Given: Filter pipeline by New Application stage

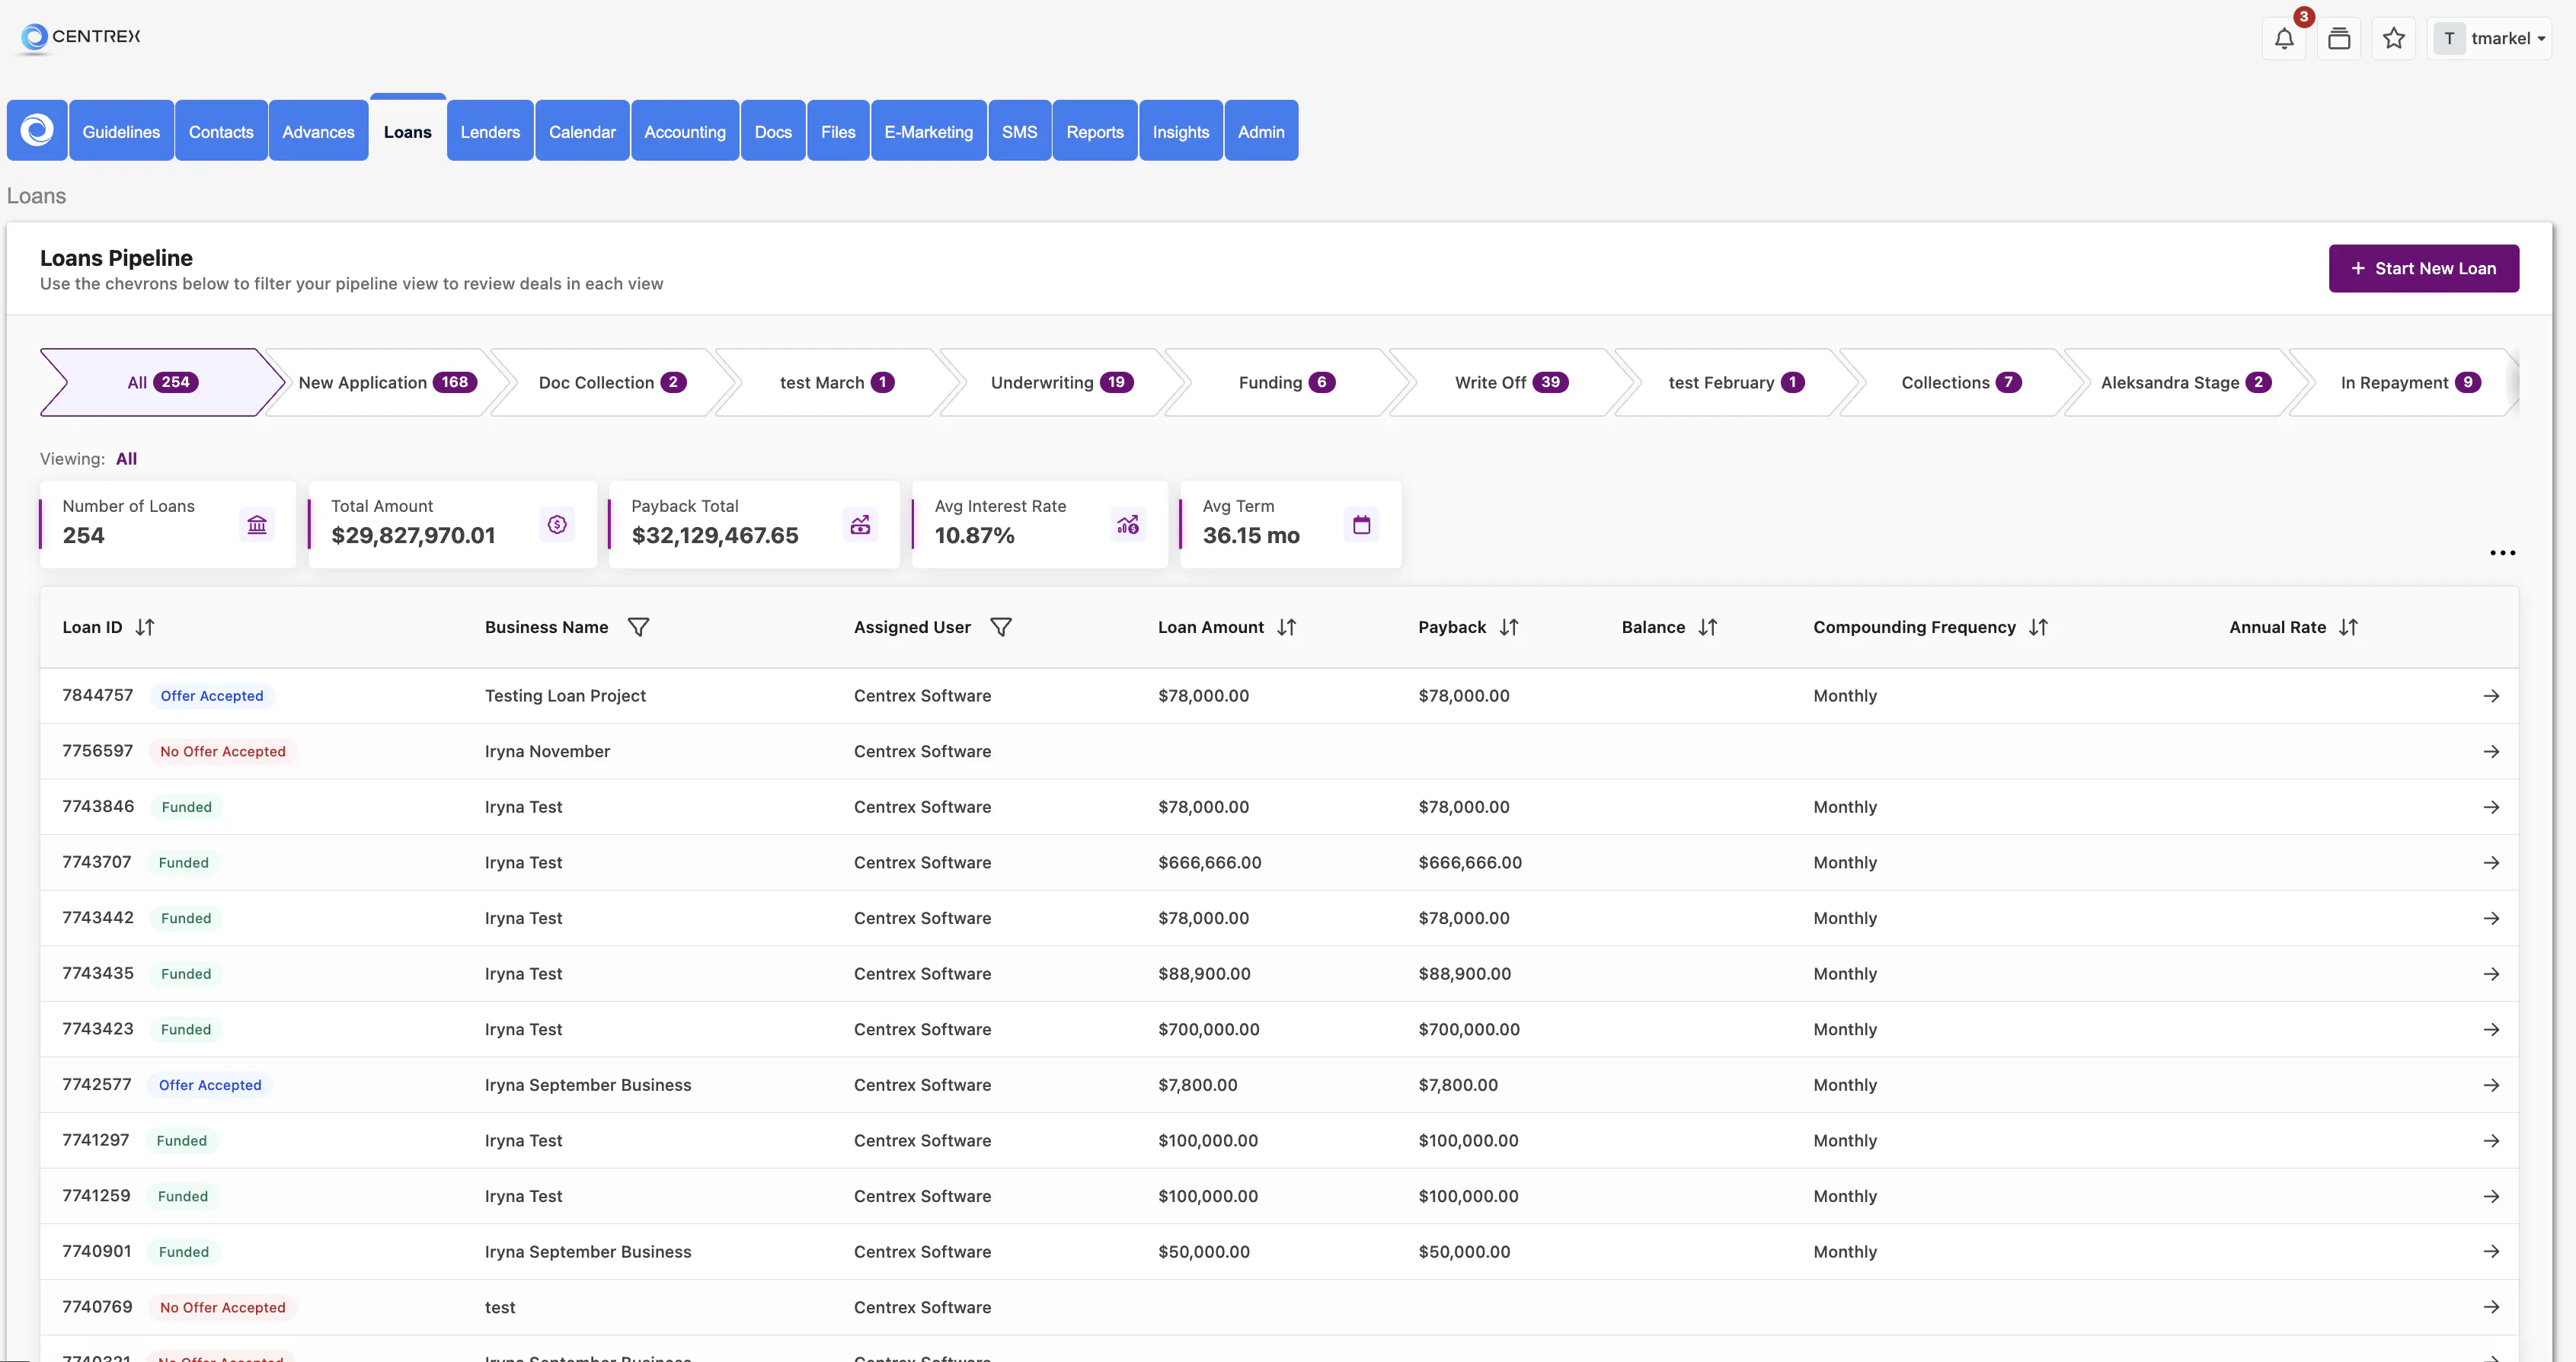Looking at the screenshot, I should click(x=388, y=383).
